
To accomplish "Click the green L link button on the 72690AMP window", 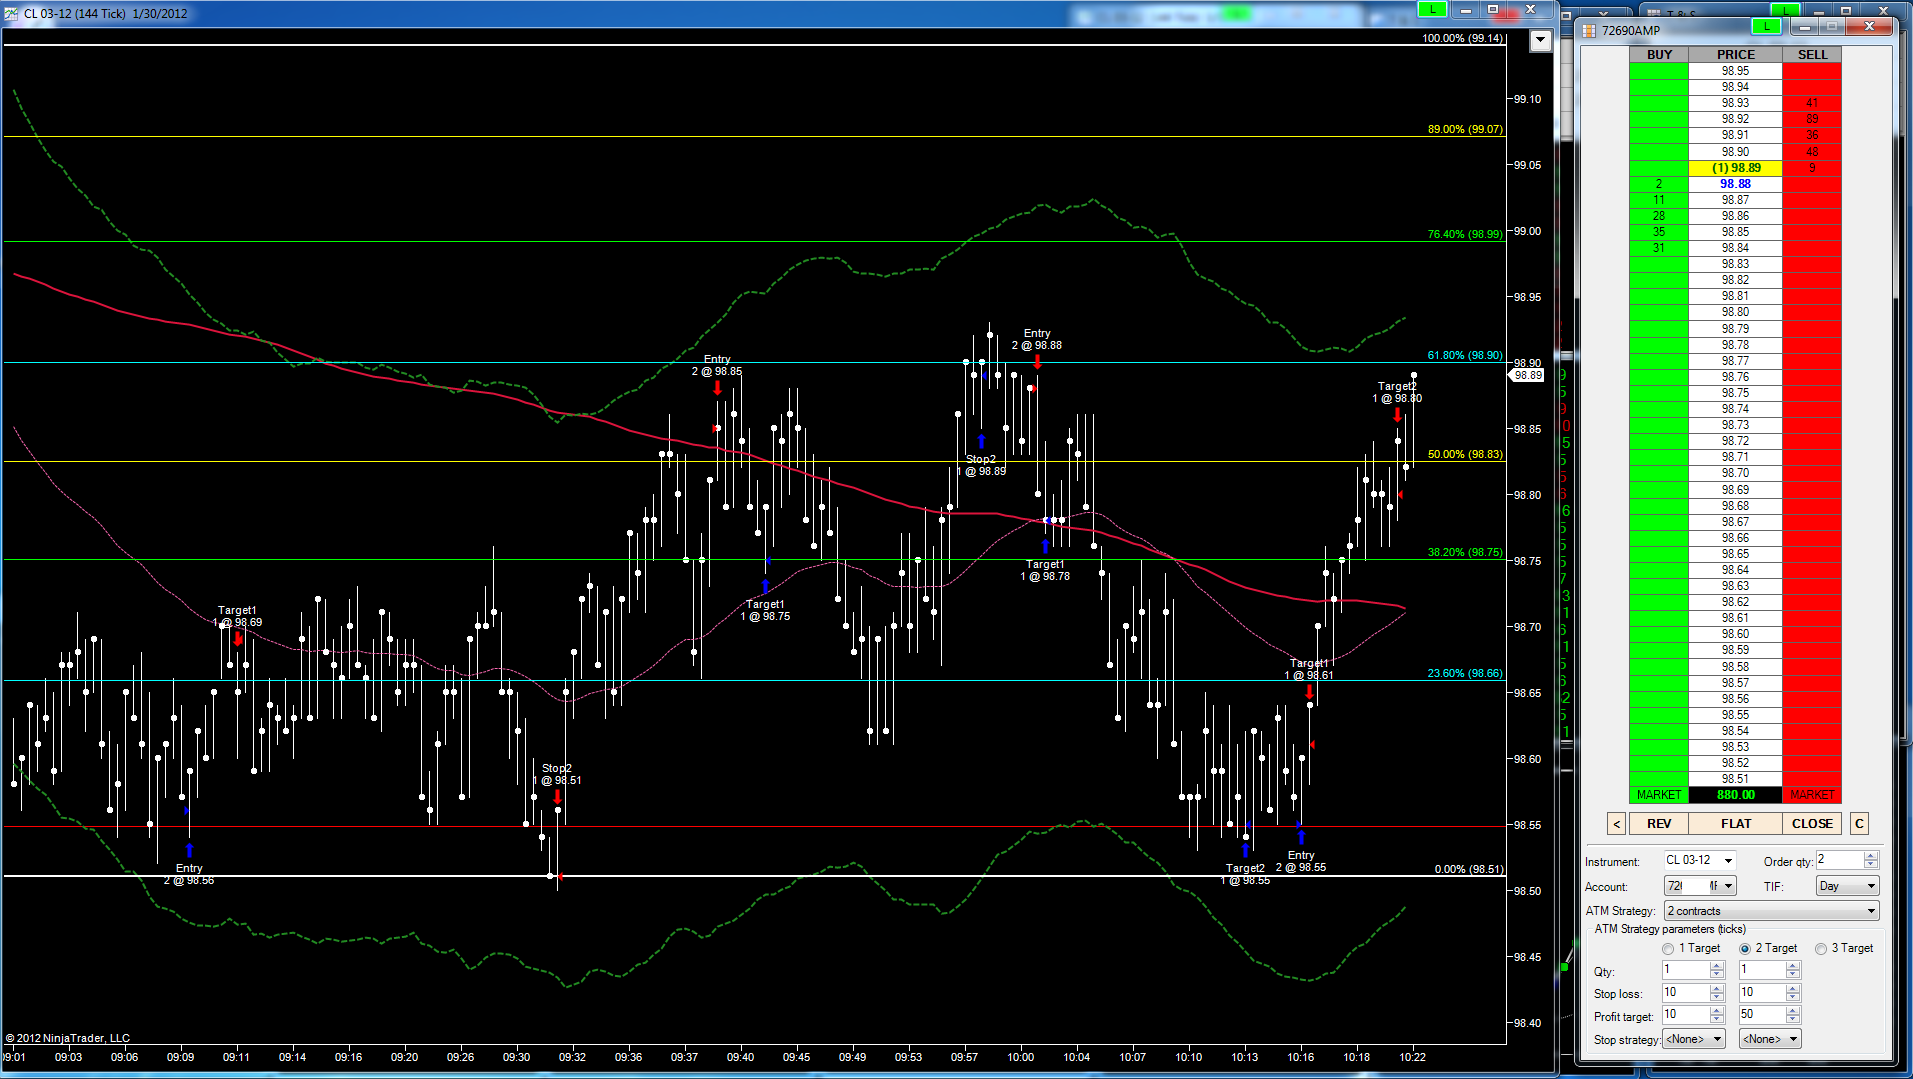I will pyautogui.click(x=1766, y=26).
